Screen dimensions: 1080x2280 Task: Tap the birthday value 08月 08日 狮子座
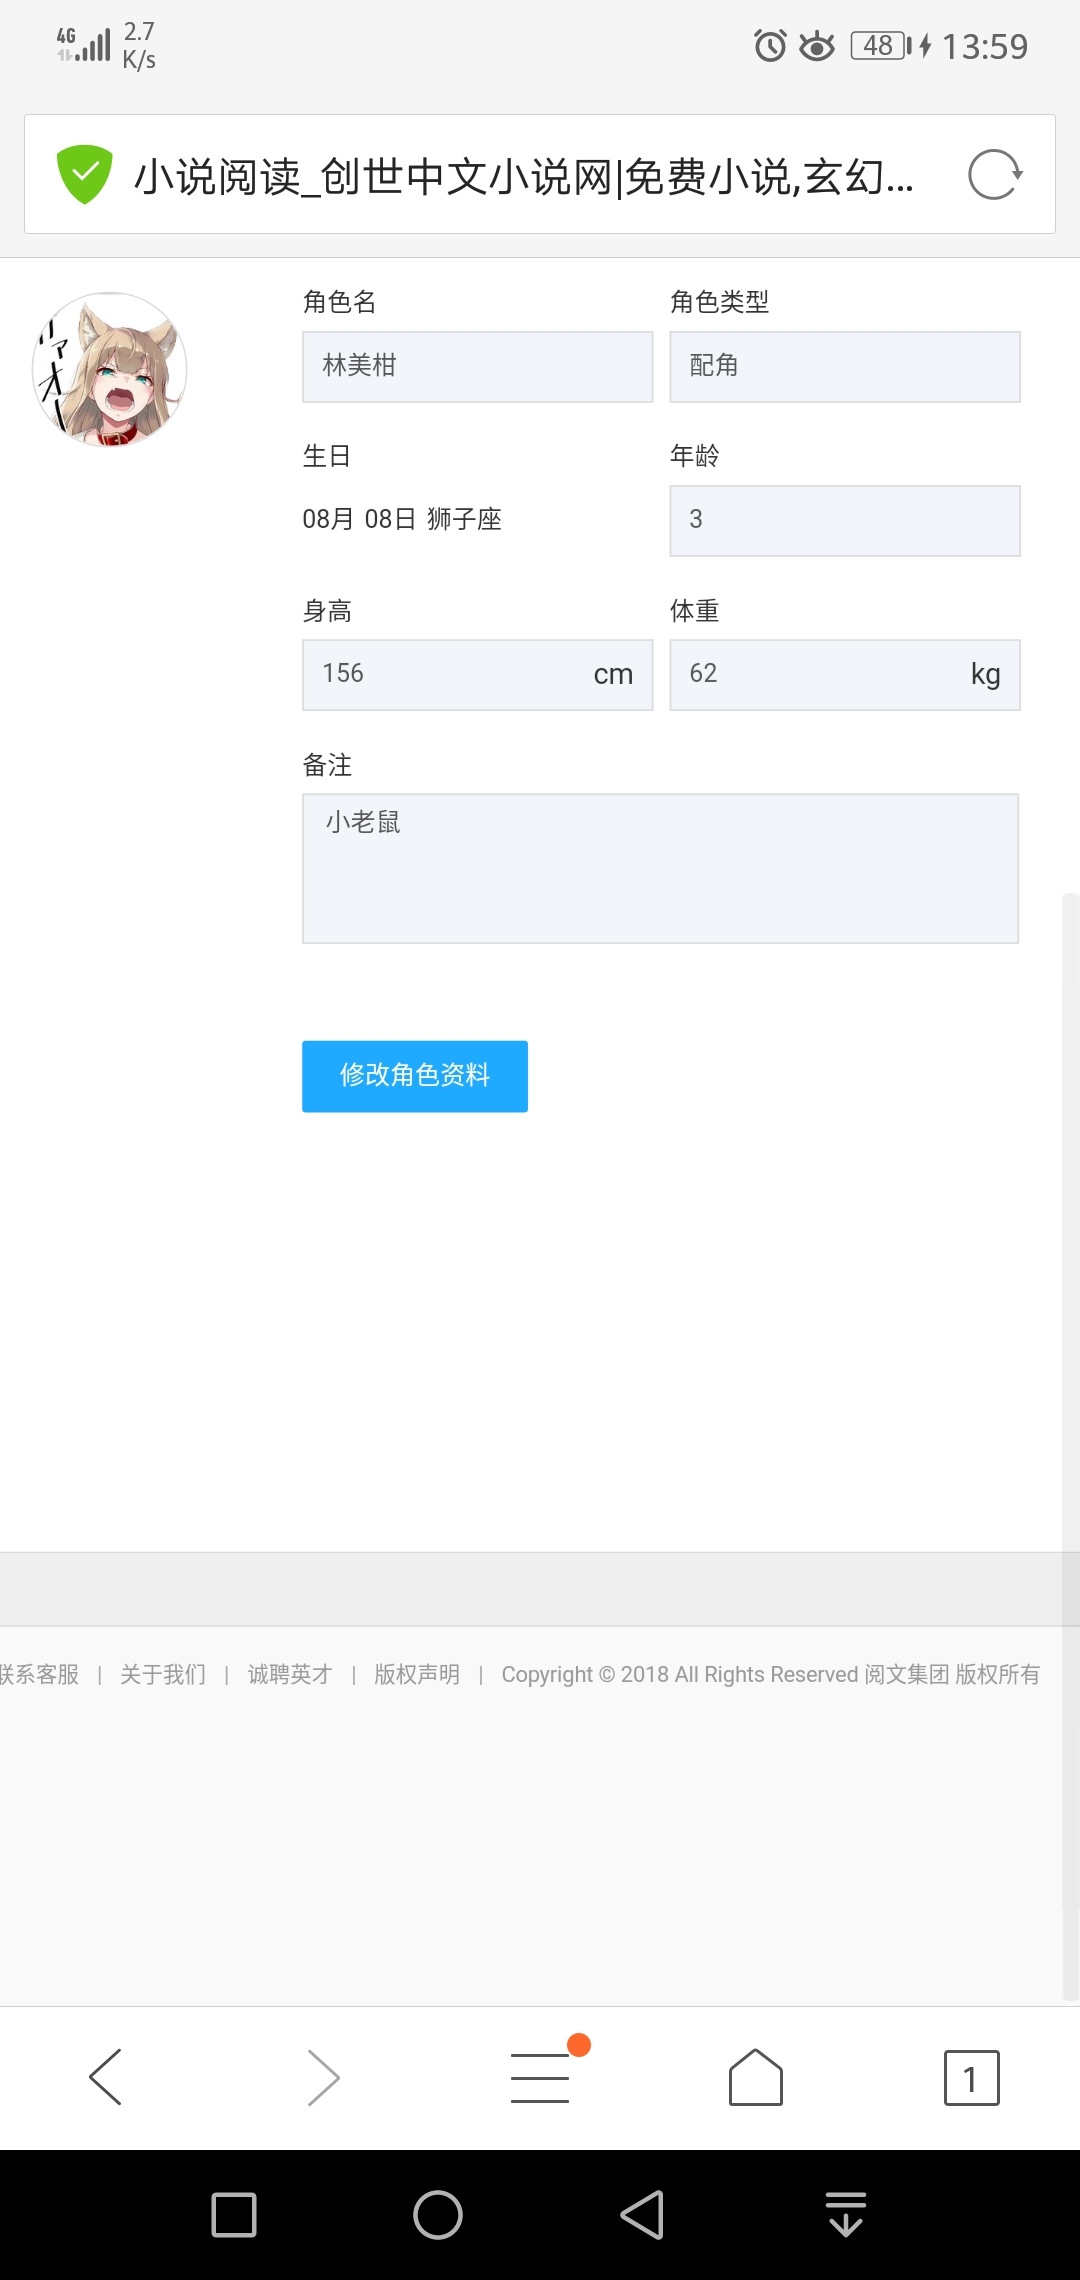tap(402, 519)
